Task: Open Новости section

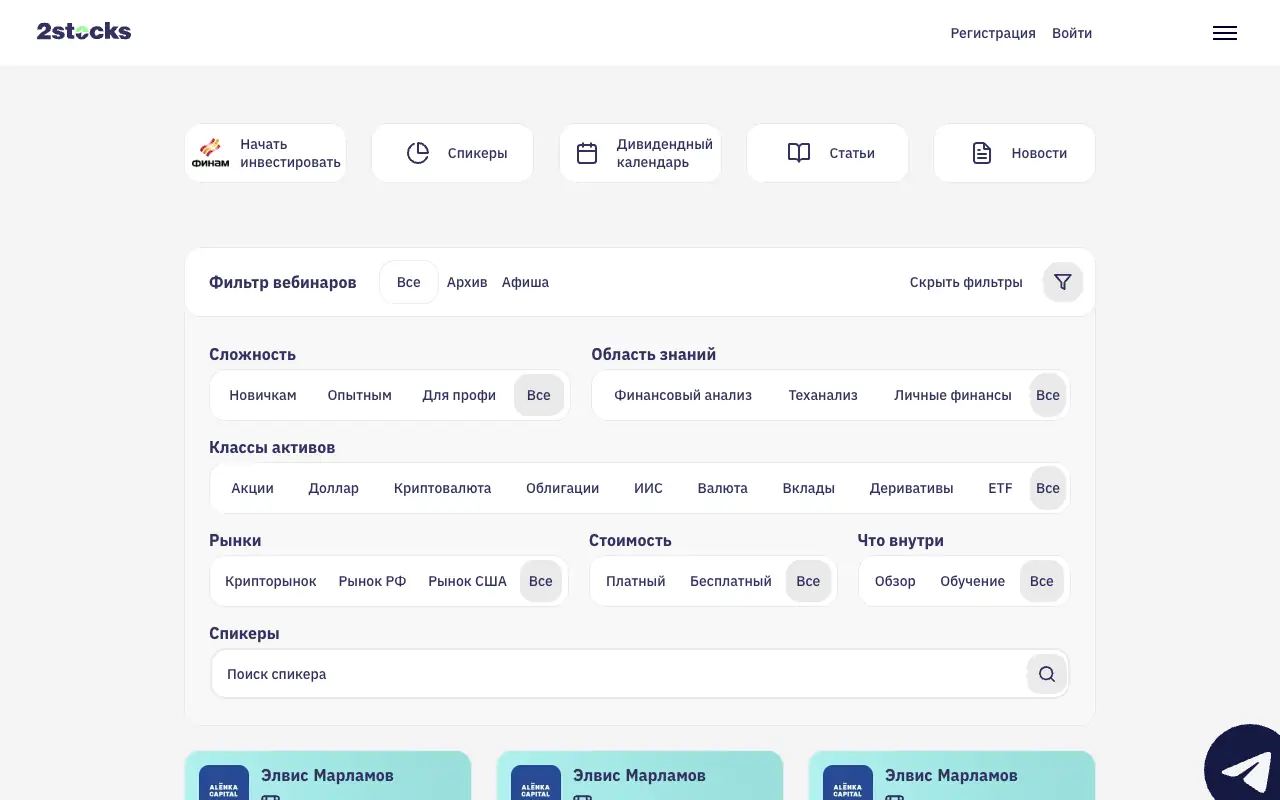Action: tap(1015, 153)
